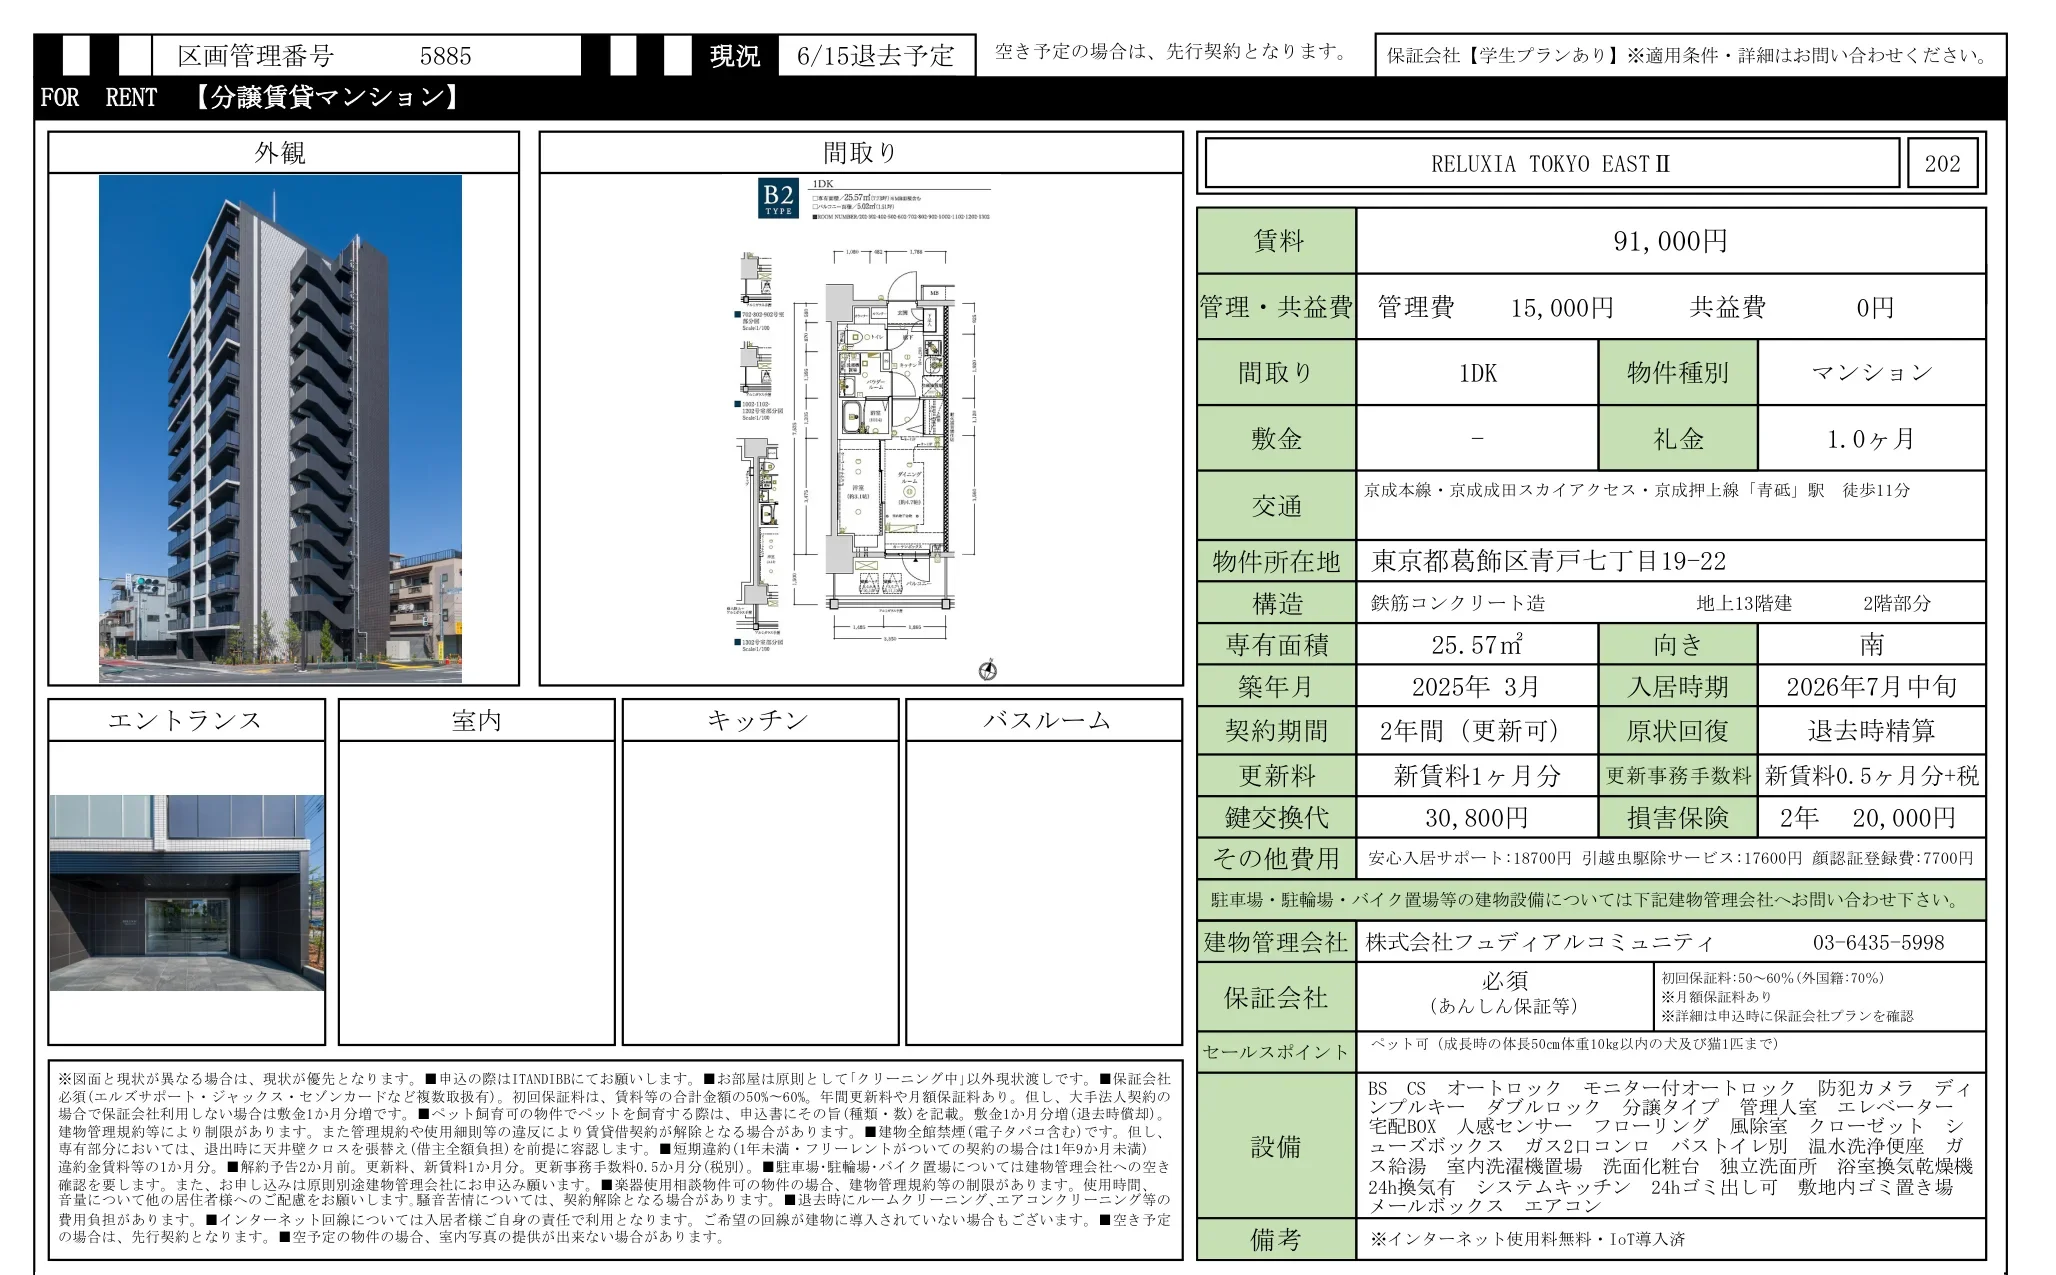The height and width of the screenshot is (1275, 2056).
Task: Click the management company 株式会社フュディアルコミュニティ
Action: click(1541, 942)
